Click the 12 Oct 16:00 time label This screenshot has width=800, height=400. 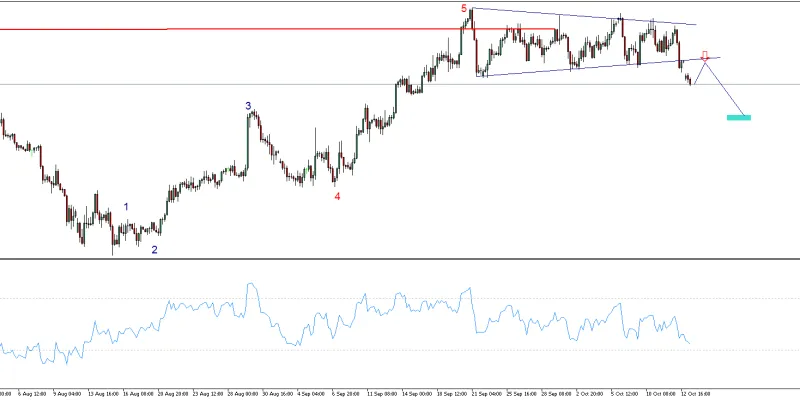694,394
